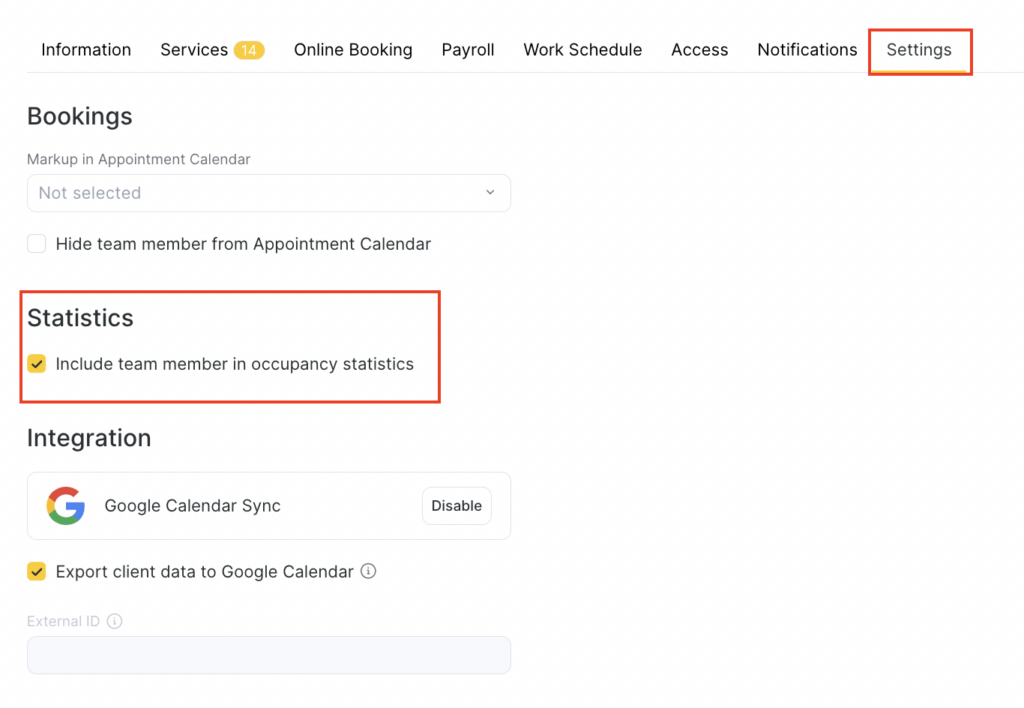Click the Google logo icon
Viewport: 1024px width, 708px height.
coord(66,506)
